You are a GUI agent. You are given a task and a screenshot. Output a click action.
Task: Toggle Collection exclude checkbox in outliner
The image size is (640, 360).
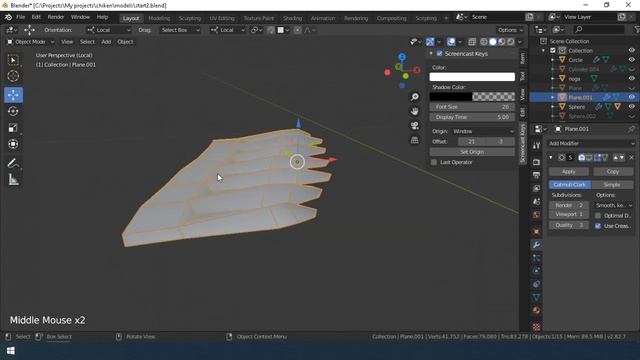click(x=553, y=50)
